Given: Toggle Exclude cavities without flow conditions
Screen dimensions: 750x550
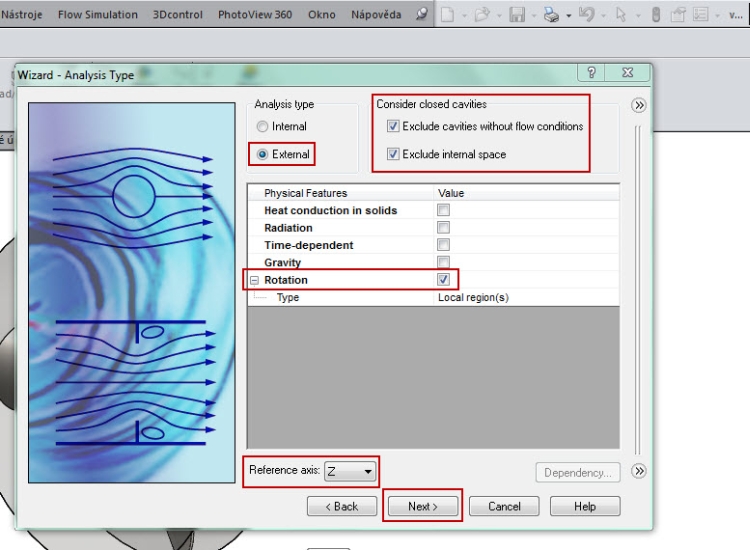Looking at the screenshot, I should [x=393, y=126].
